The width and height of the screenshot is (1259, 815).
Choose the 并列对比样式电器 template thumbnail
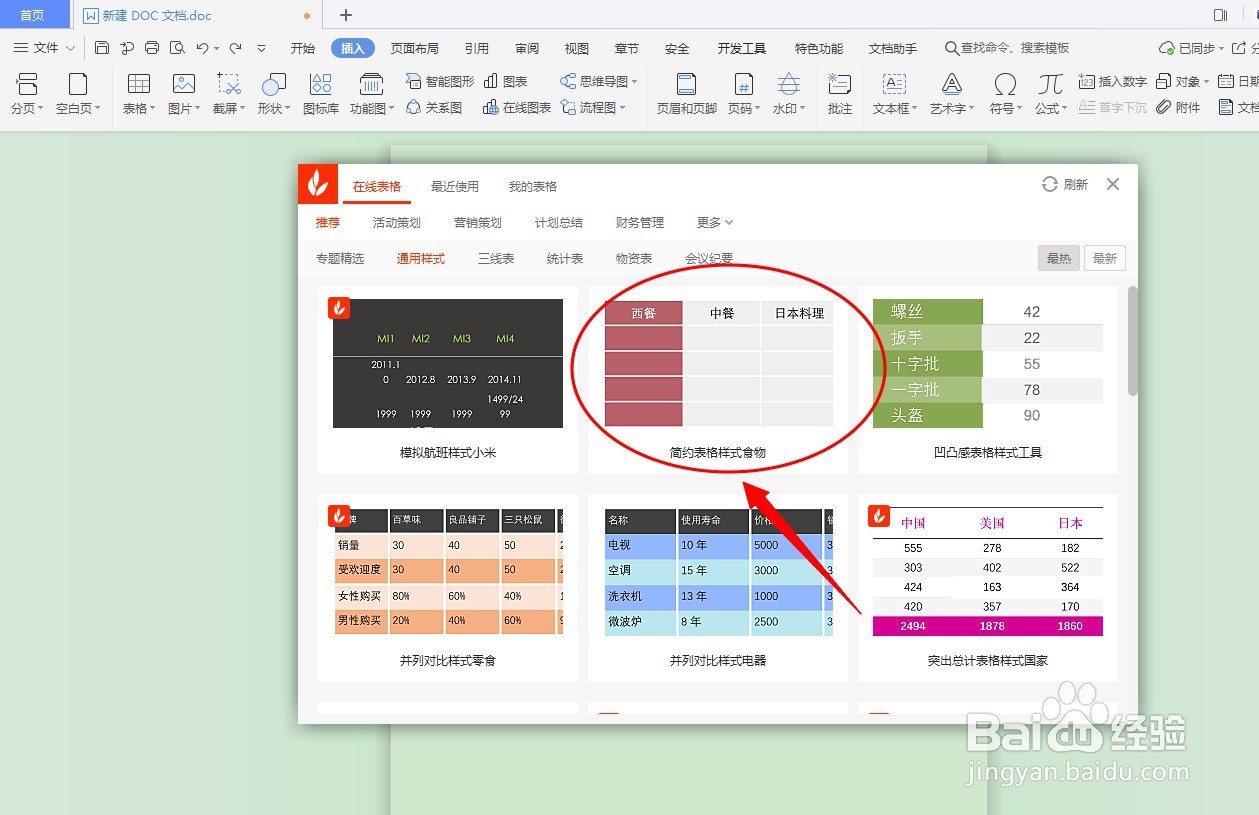[x=718, y=571]
